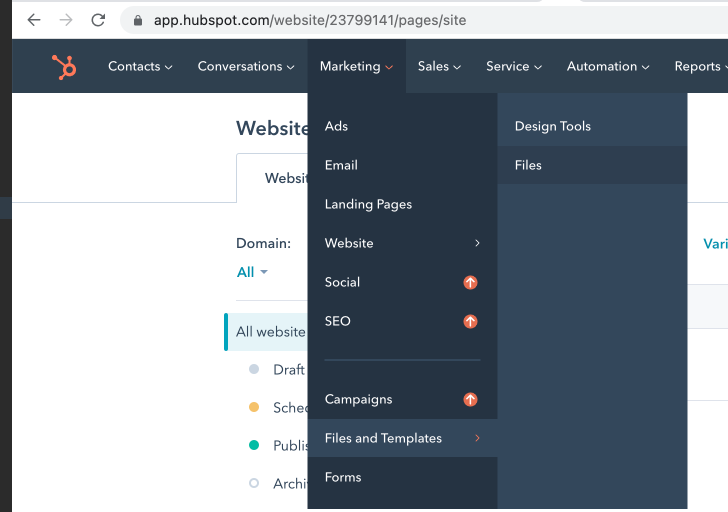Expand the Website submenu
Image resolution: width=728 pixels, height=512 pixels.
(402, 243)
